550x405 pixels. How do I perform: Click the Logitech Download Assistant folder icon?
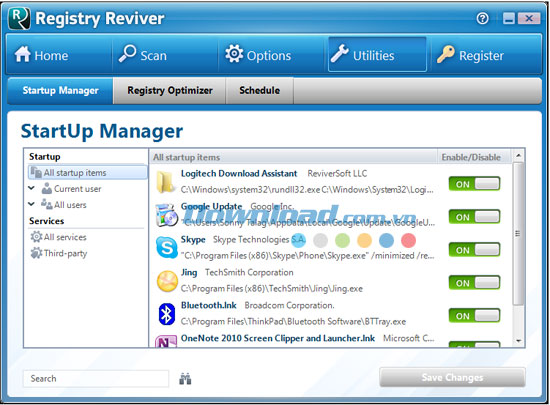(166, 182)
